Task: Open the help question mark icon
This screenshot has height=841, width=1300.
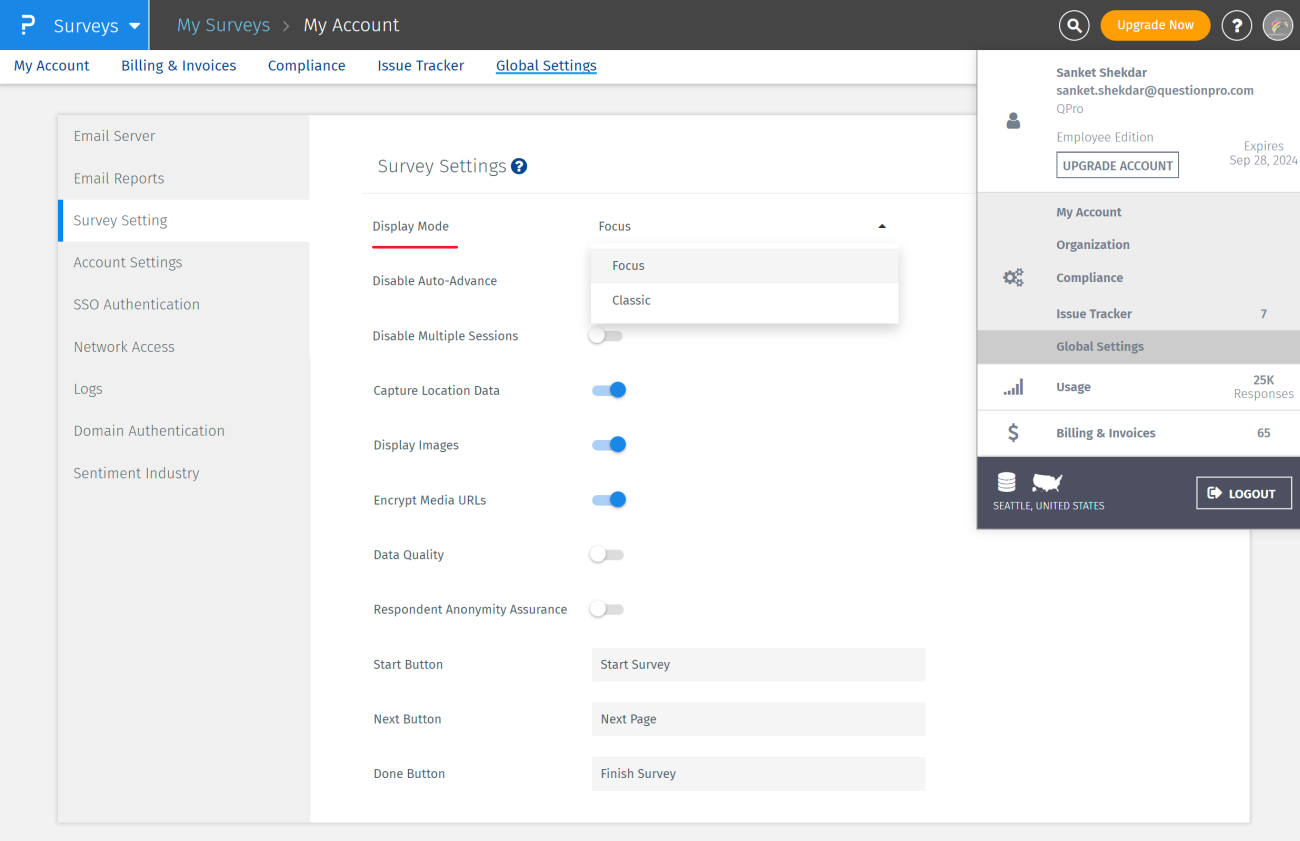Action: coord(1237,25)
